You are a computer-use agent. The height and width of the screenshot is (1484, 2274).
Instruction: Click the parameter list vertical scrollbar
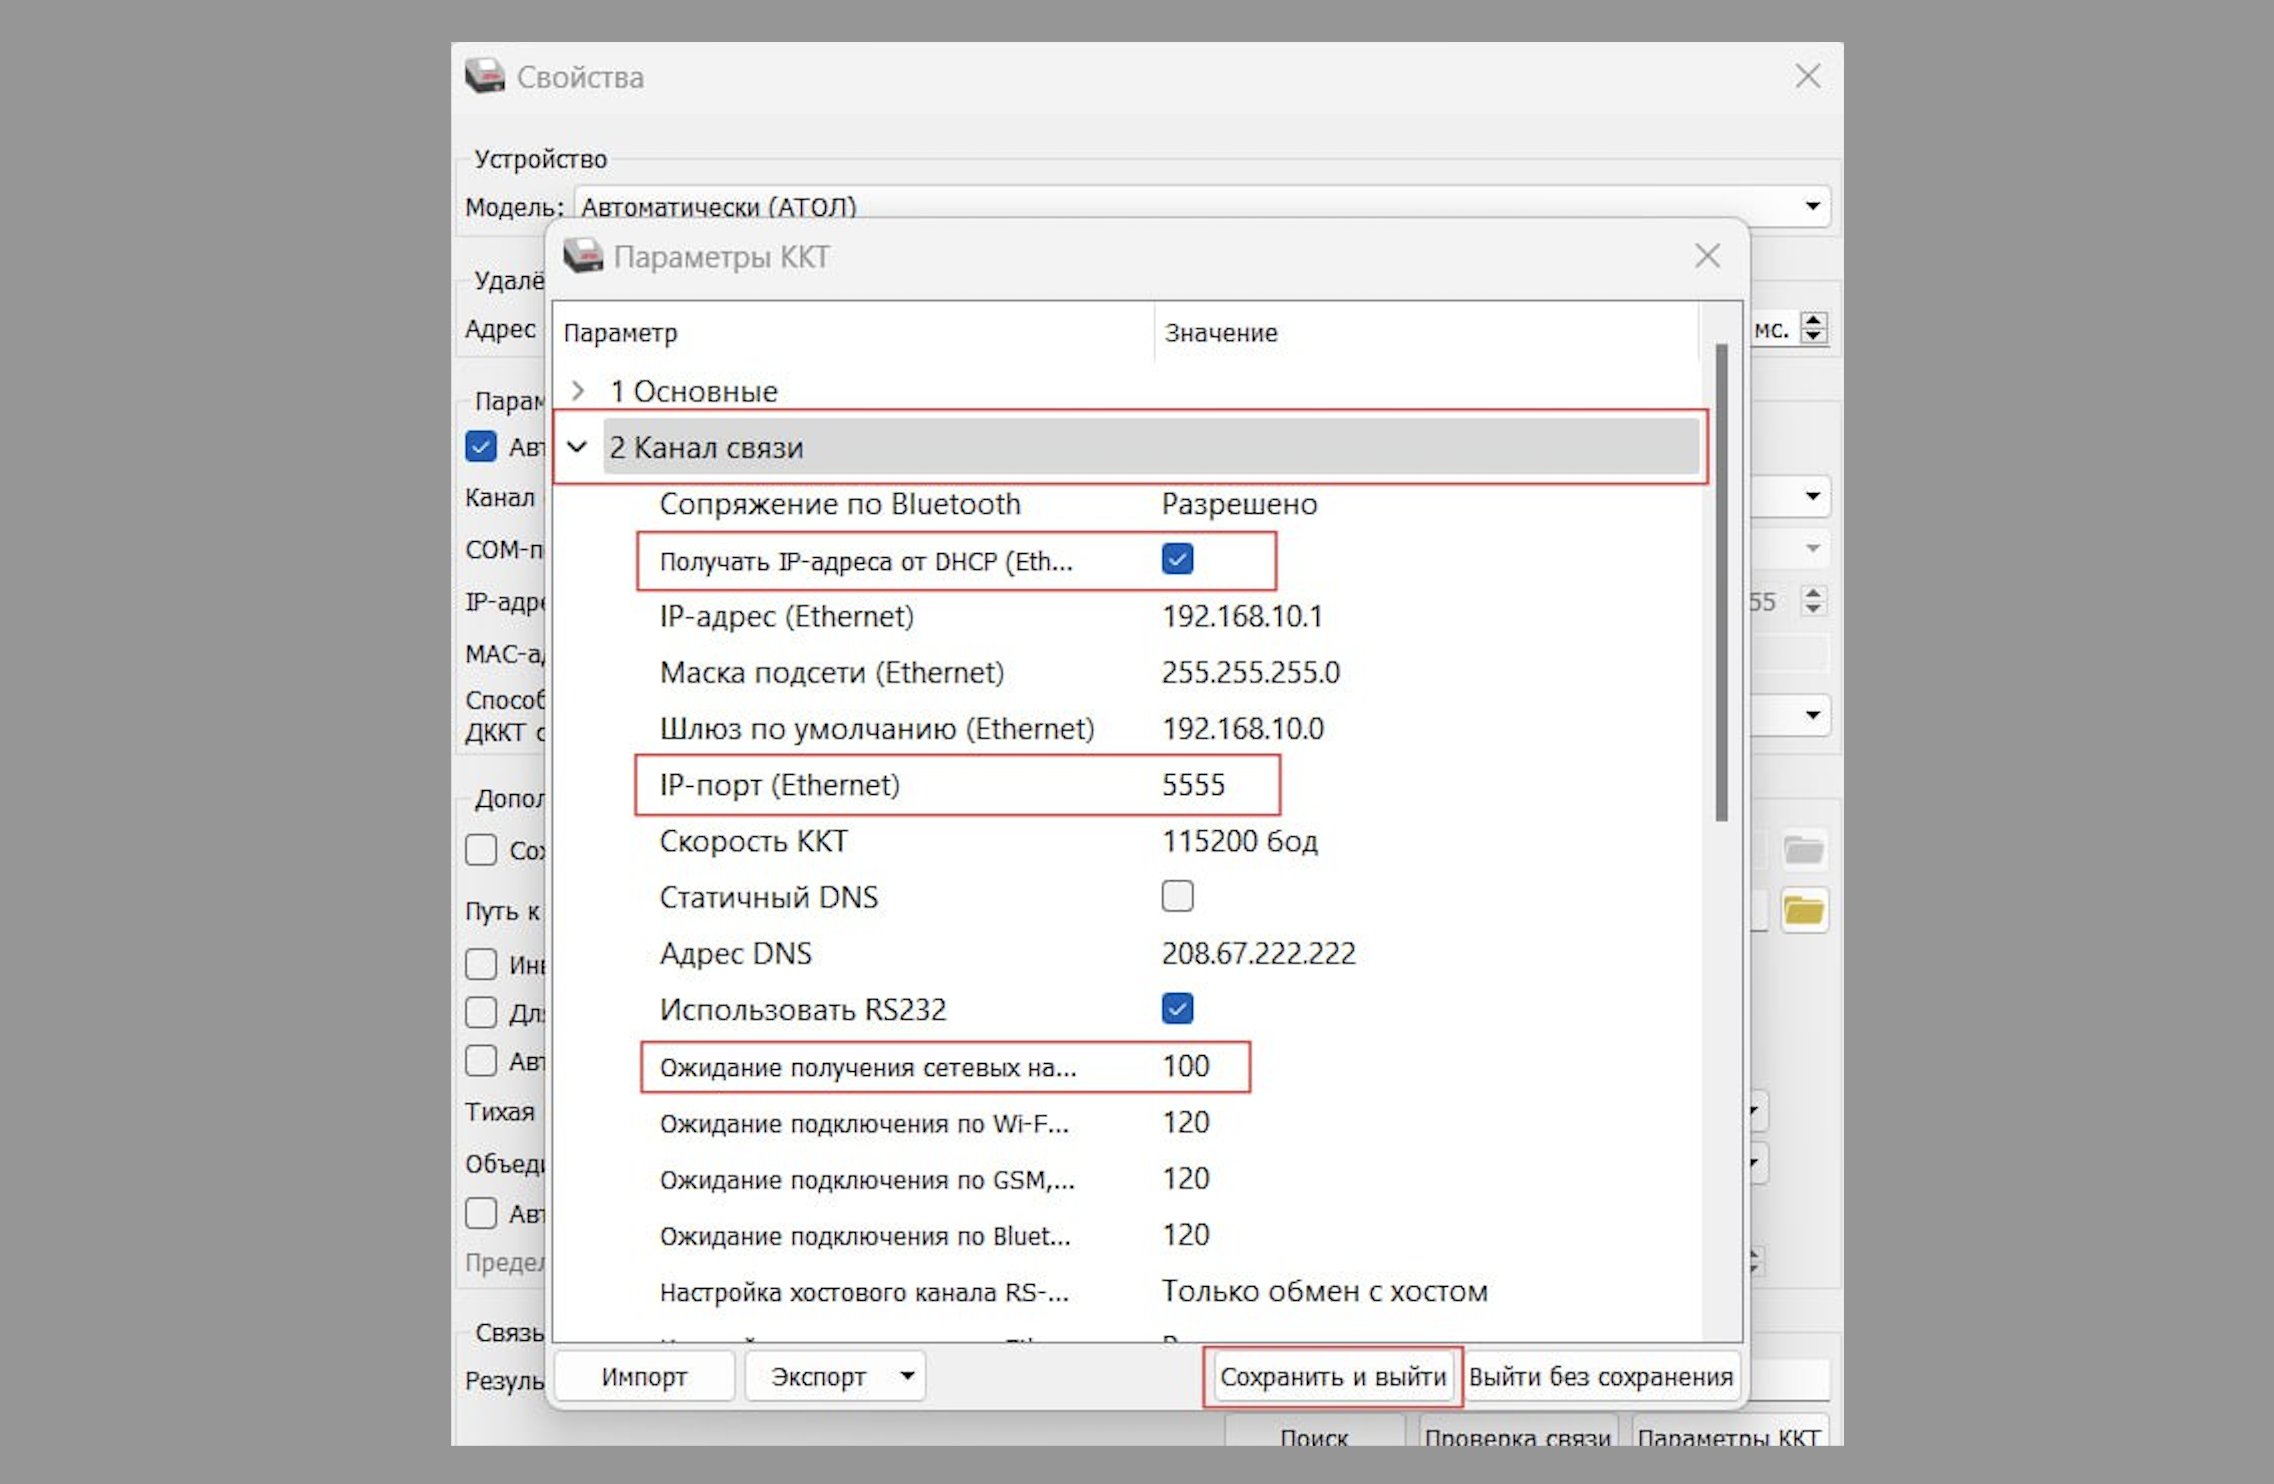[x=1721, y=580]
